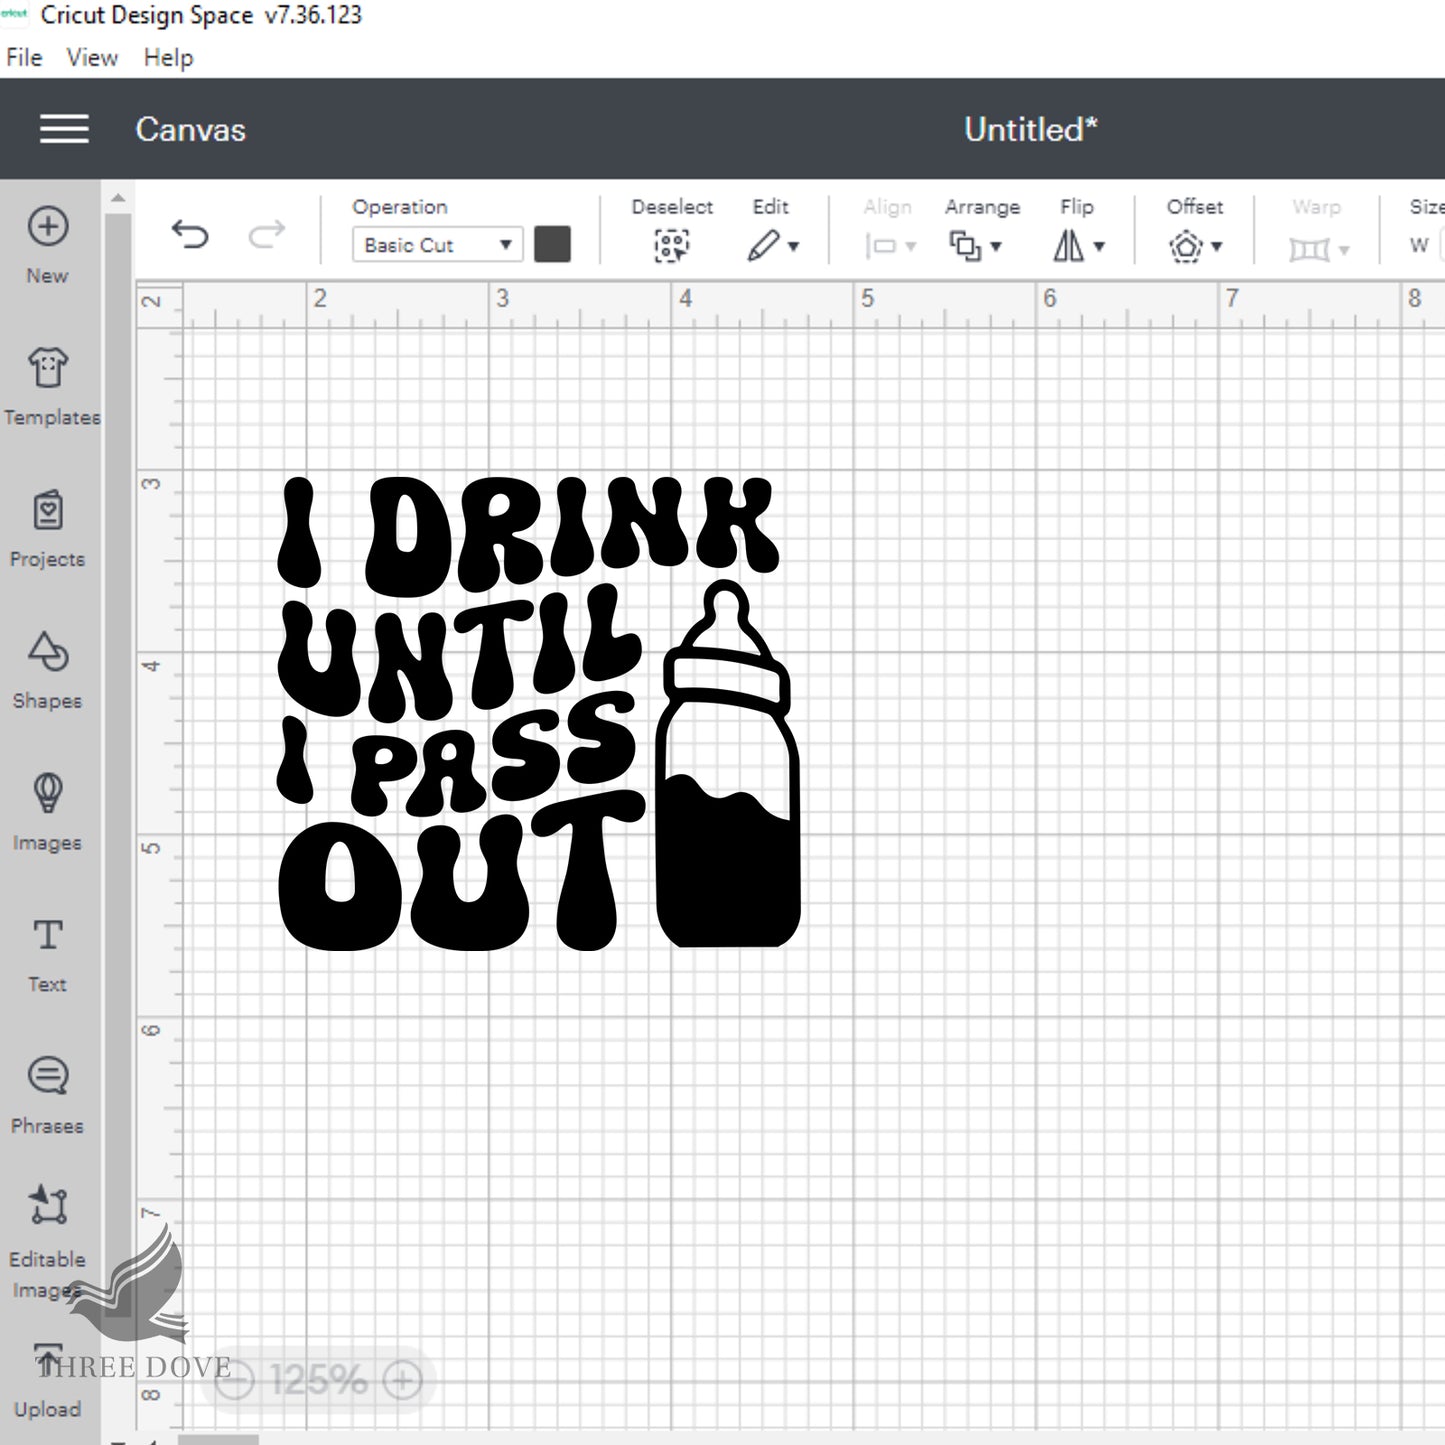Screen dimensions: 1445x1445
Task: Expand the Arrange dropdown arrow
Action: tap(996, 247)
